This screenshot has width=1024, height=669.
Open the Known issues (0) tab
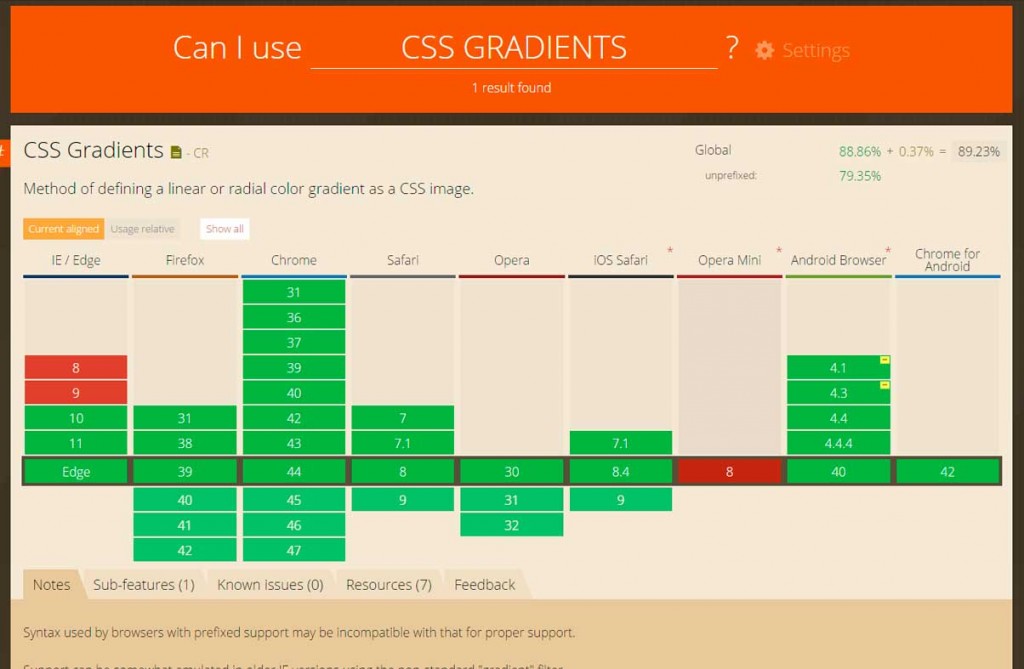coord(270,585)
